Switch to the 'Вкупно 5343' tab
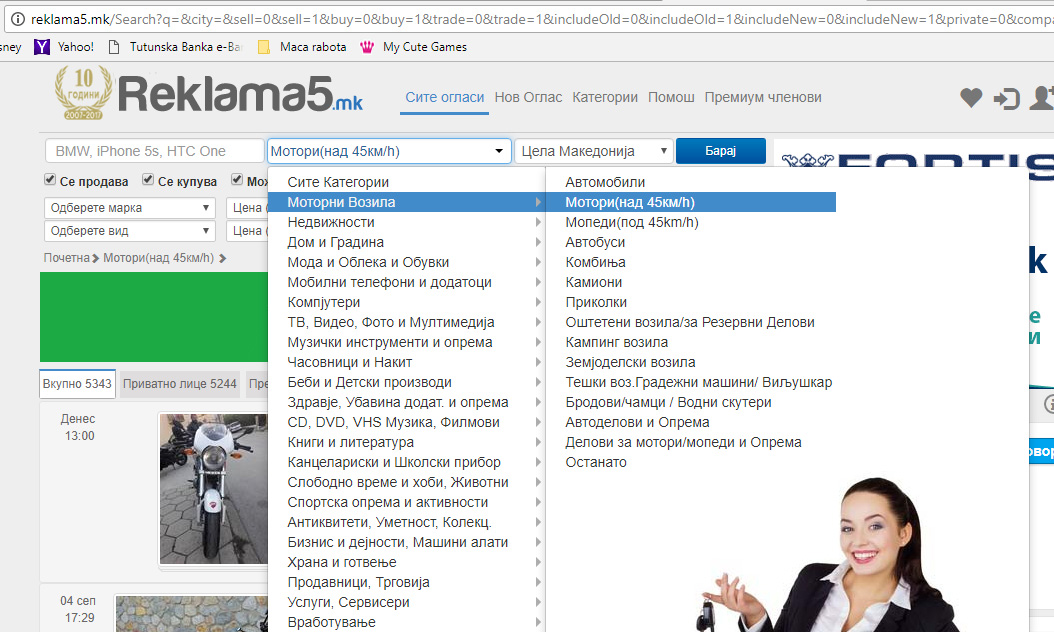Image resolution: width=1054 pixels, height=632 pixels. point(77,384)
